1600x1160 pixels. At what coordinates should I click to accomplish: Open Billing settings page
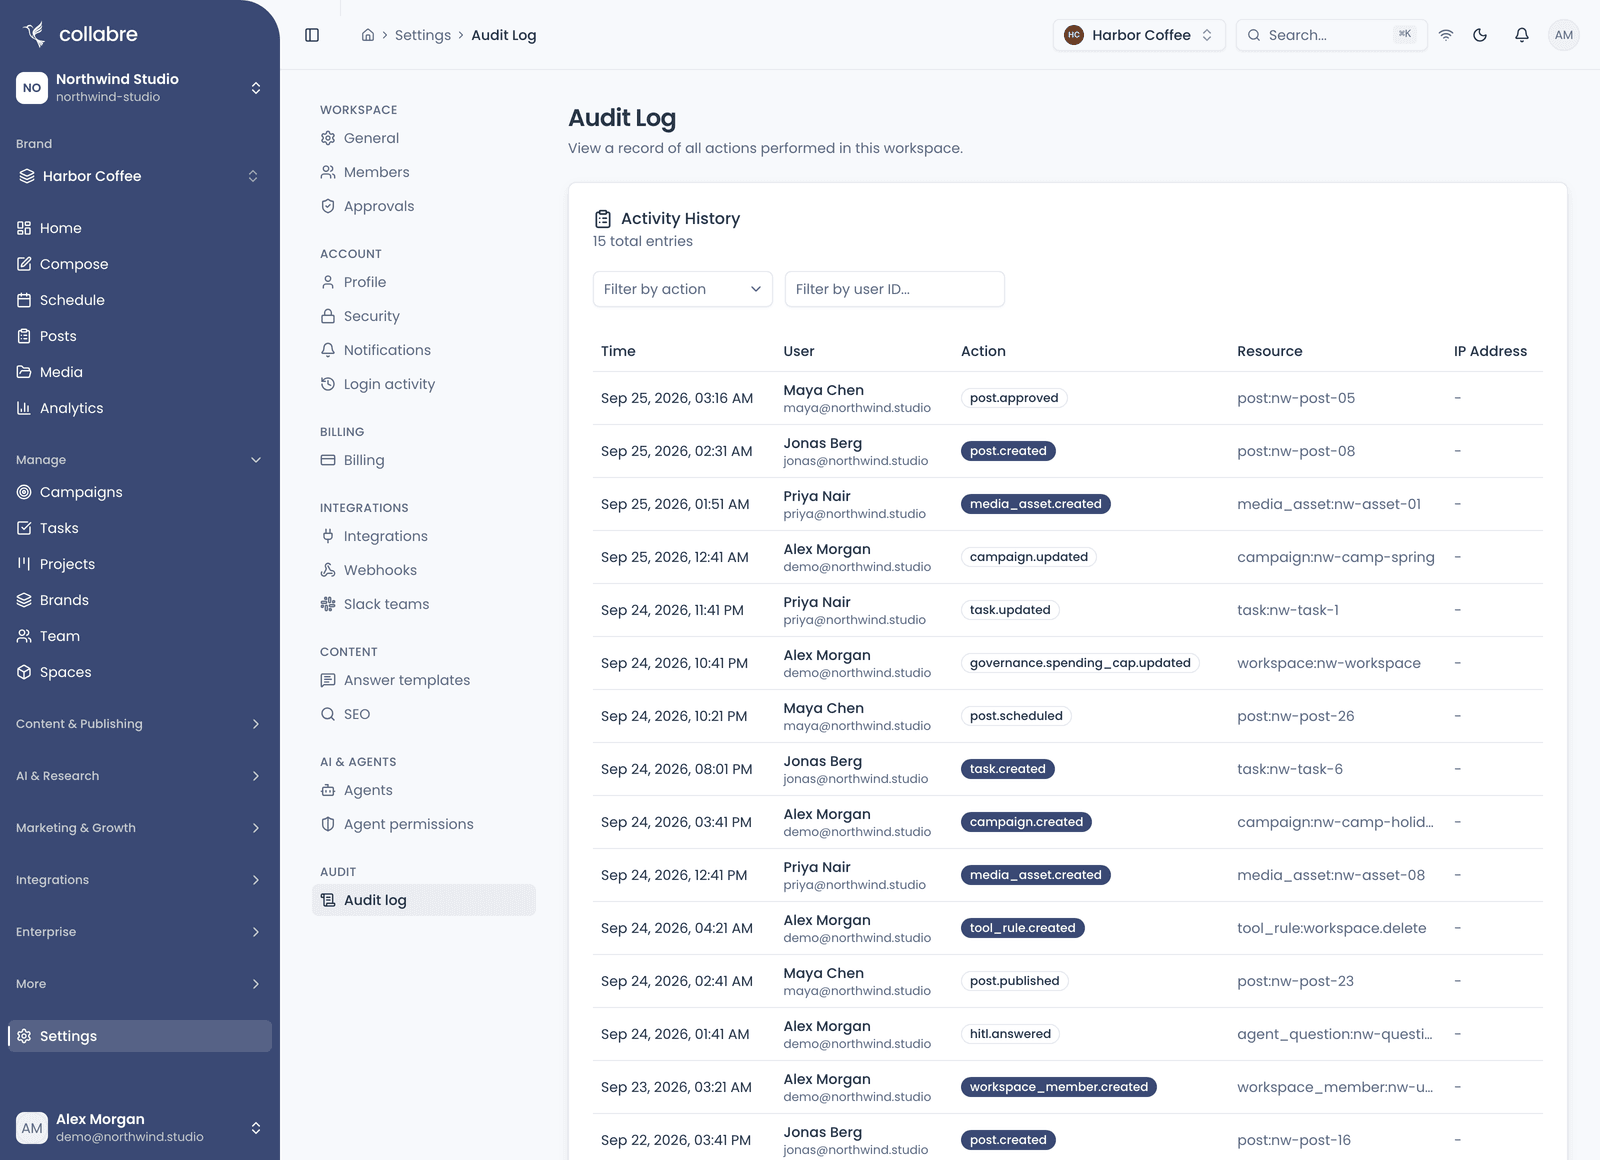[x=424, y=460]
